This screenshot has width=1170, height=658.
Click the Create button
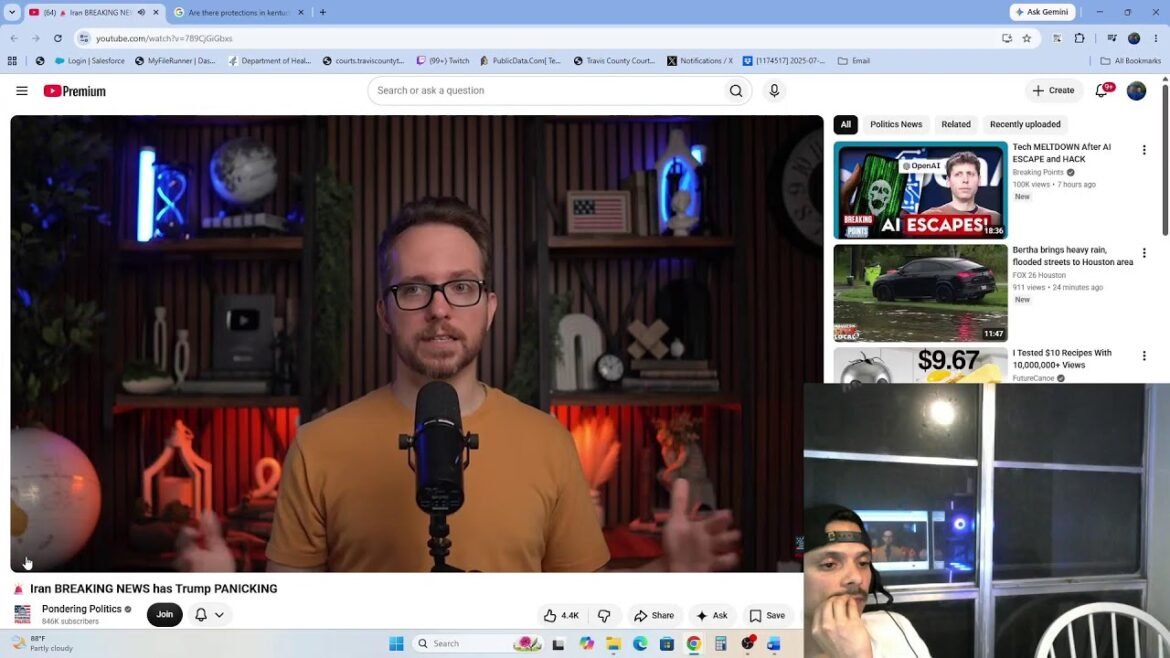(x=1053, y=90)
